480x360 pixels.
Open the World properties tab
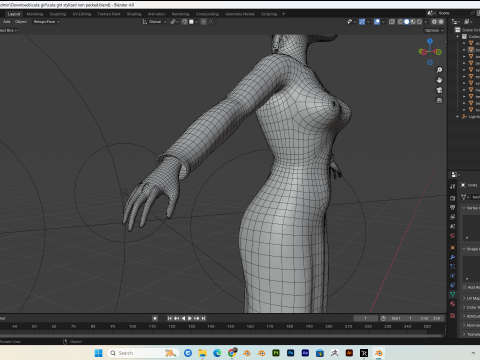click(x=452, y=235)
